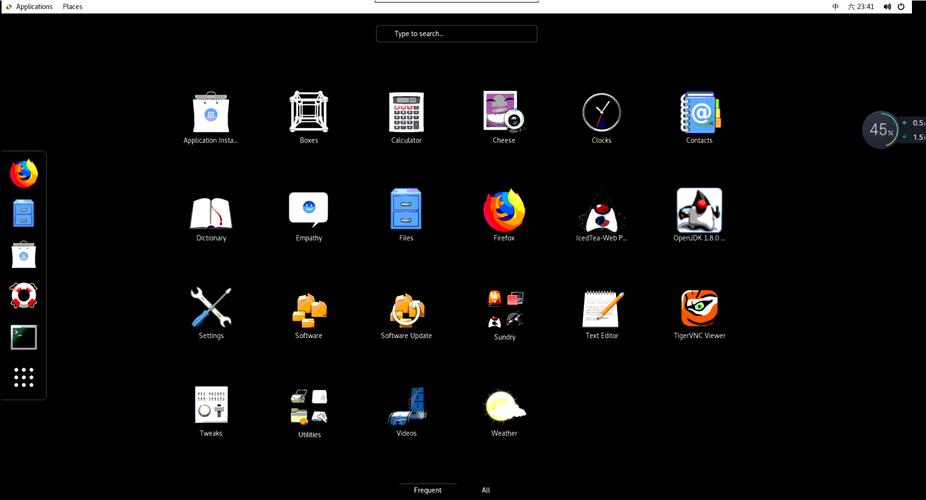Screen dimensions: 926x500
Task: Open Help lifebuoy icon in dock
Action: 24,296
